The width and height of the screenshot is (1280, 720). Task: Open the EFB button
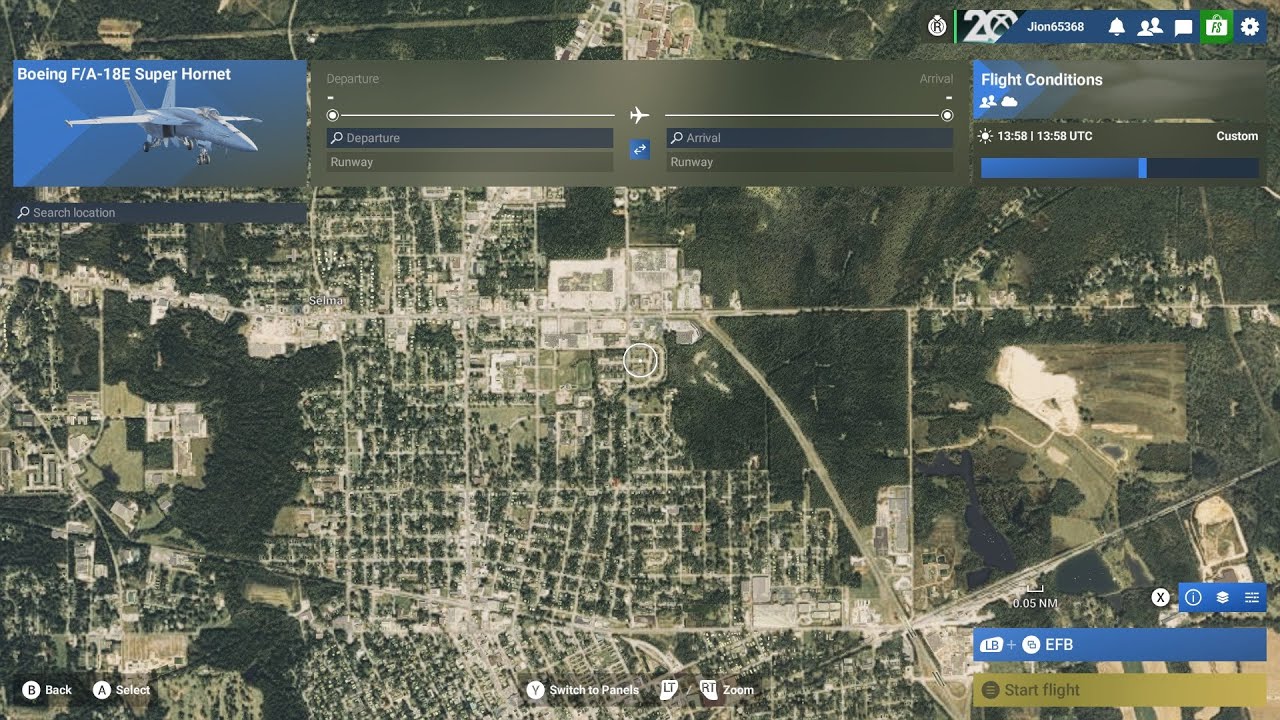1120,645
